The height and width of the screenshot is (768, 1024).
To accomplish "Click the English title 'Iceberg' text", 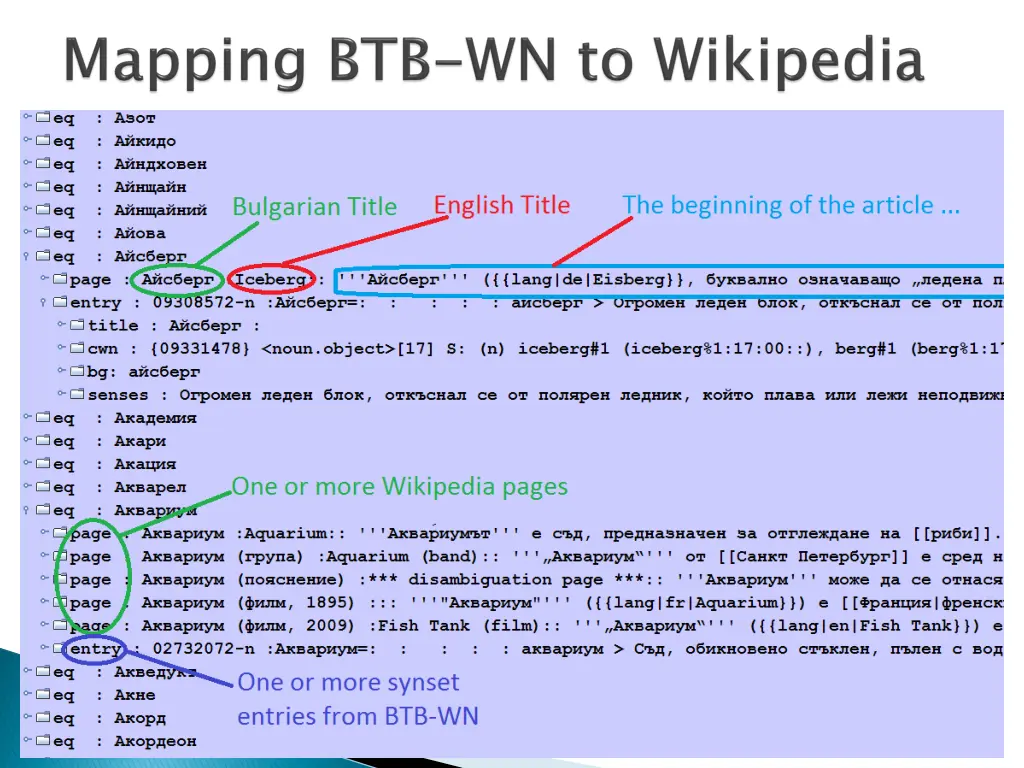I will (x=270, y=280).
